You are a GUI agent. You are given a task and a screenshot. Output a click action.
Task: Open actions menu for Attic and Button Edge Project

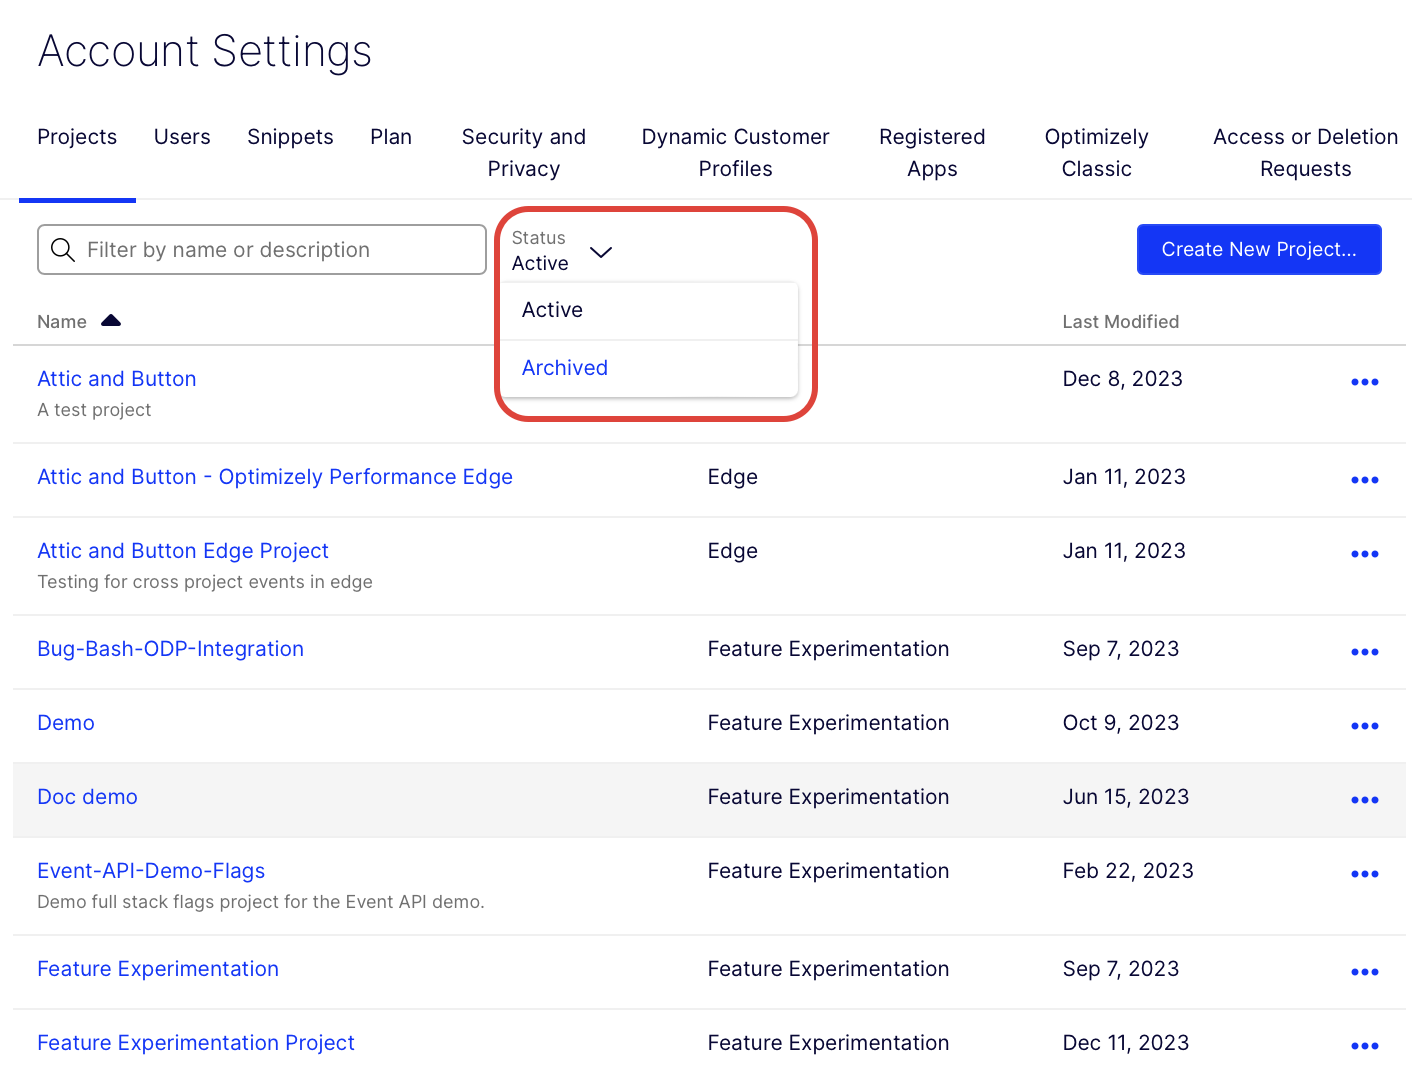pyautogui.click(x=1364, y=553)
